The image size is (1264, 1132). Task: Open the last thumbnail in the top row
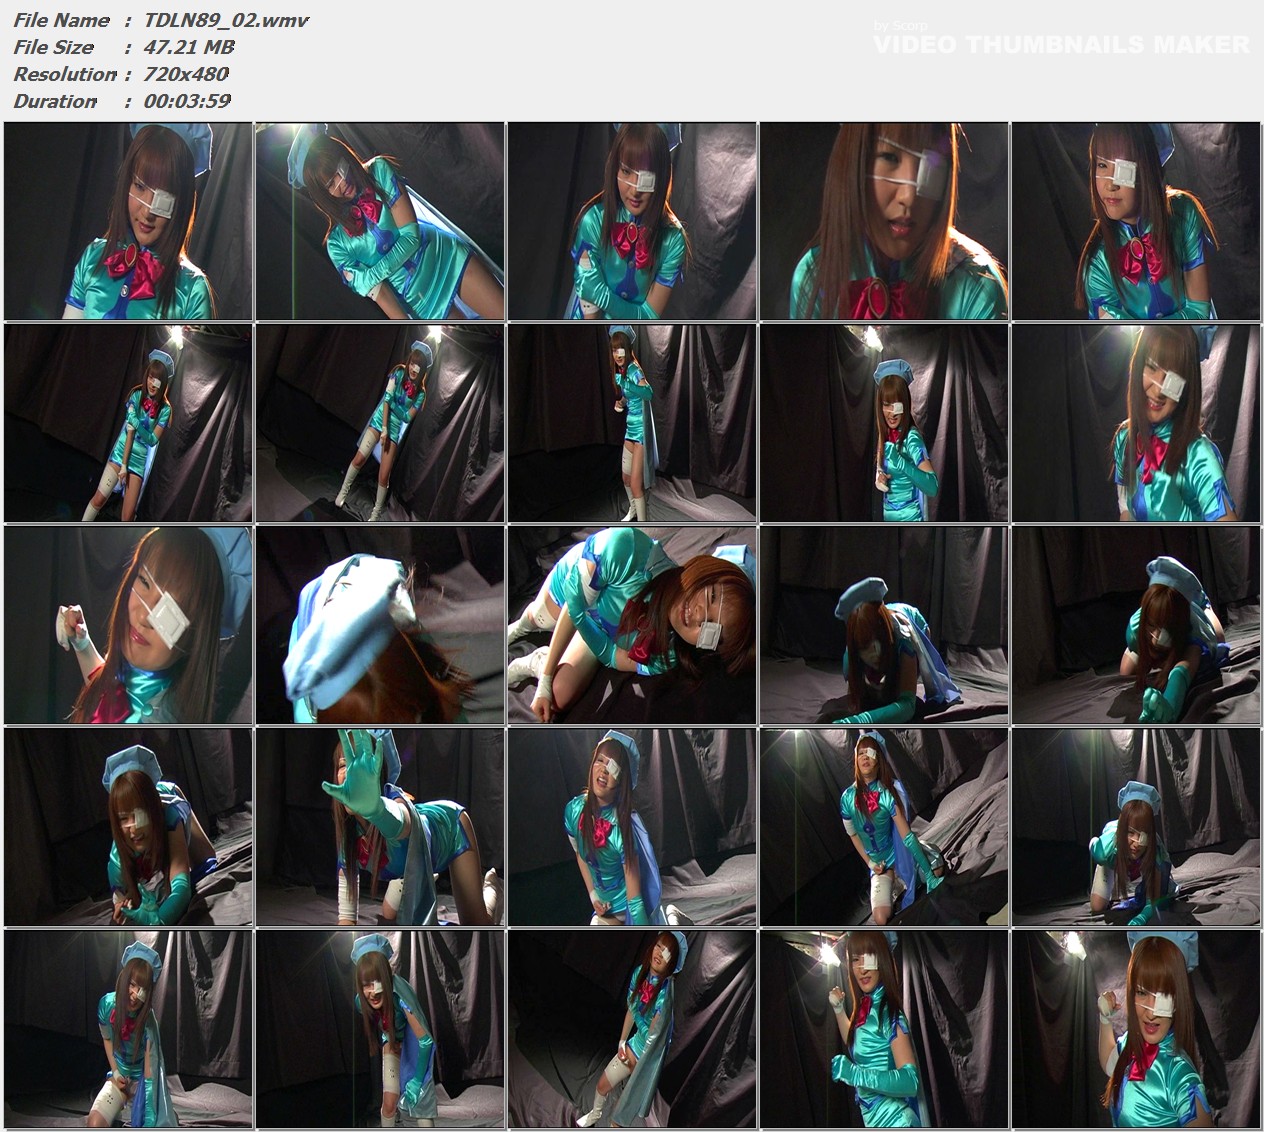(1136, 221)
